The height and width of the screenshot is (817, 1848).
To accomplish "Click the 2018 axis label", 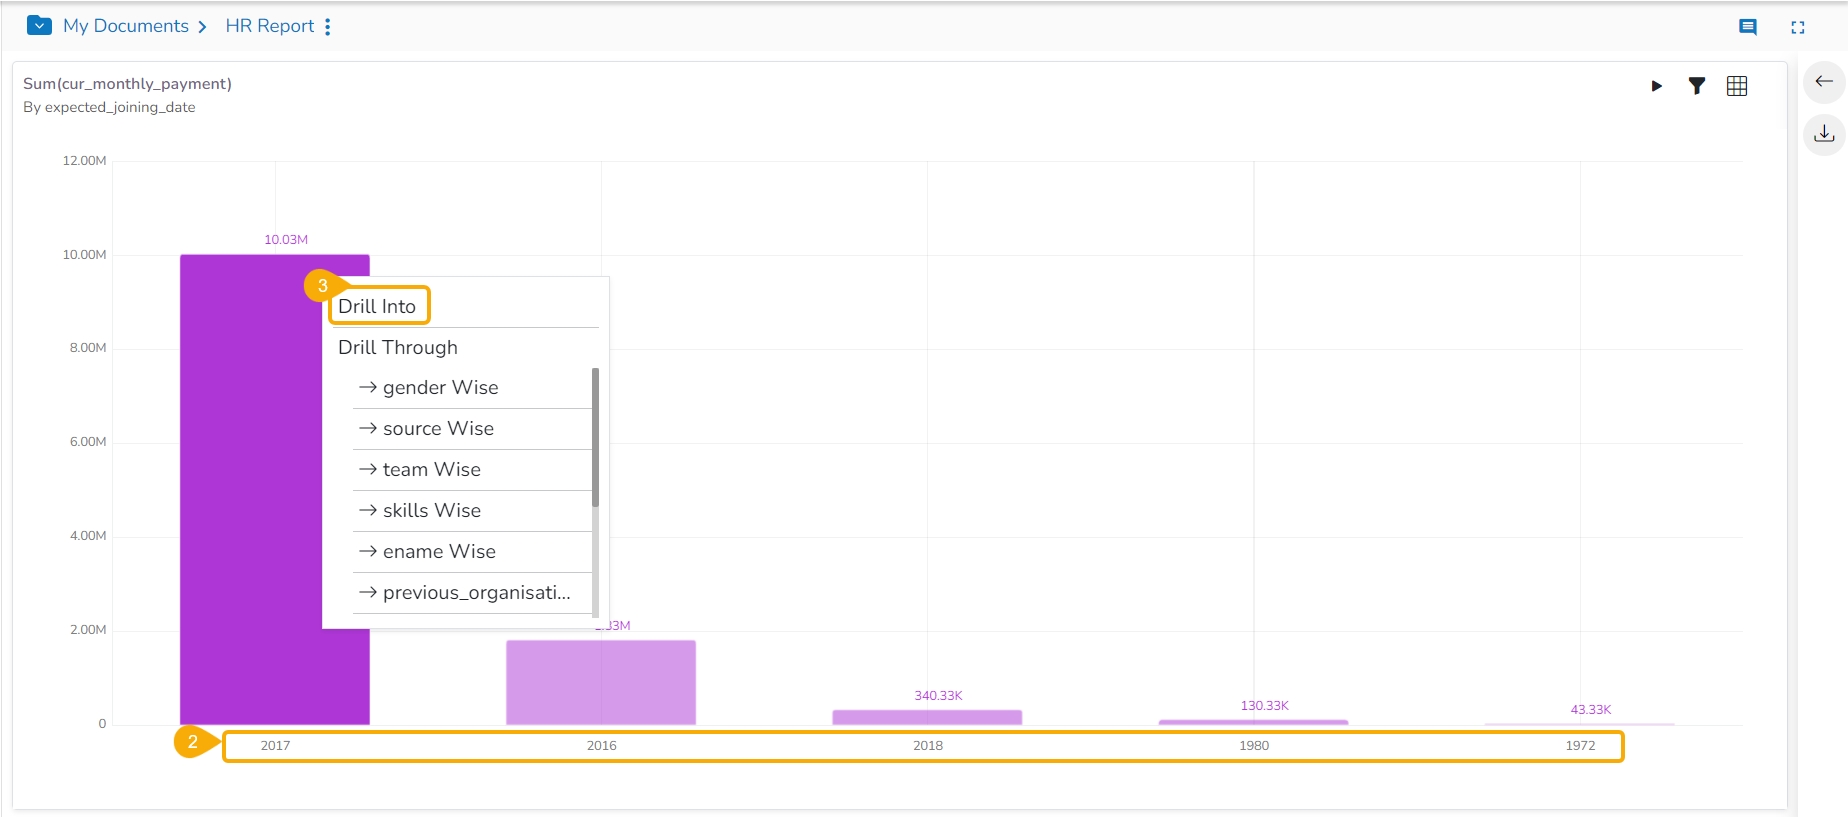I will click(927, 746).
